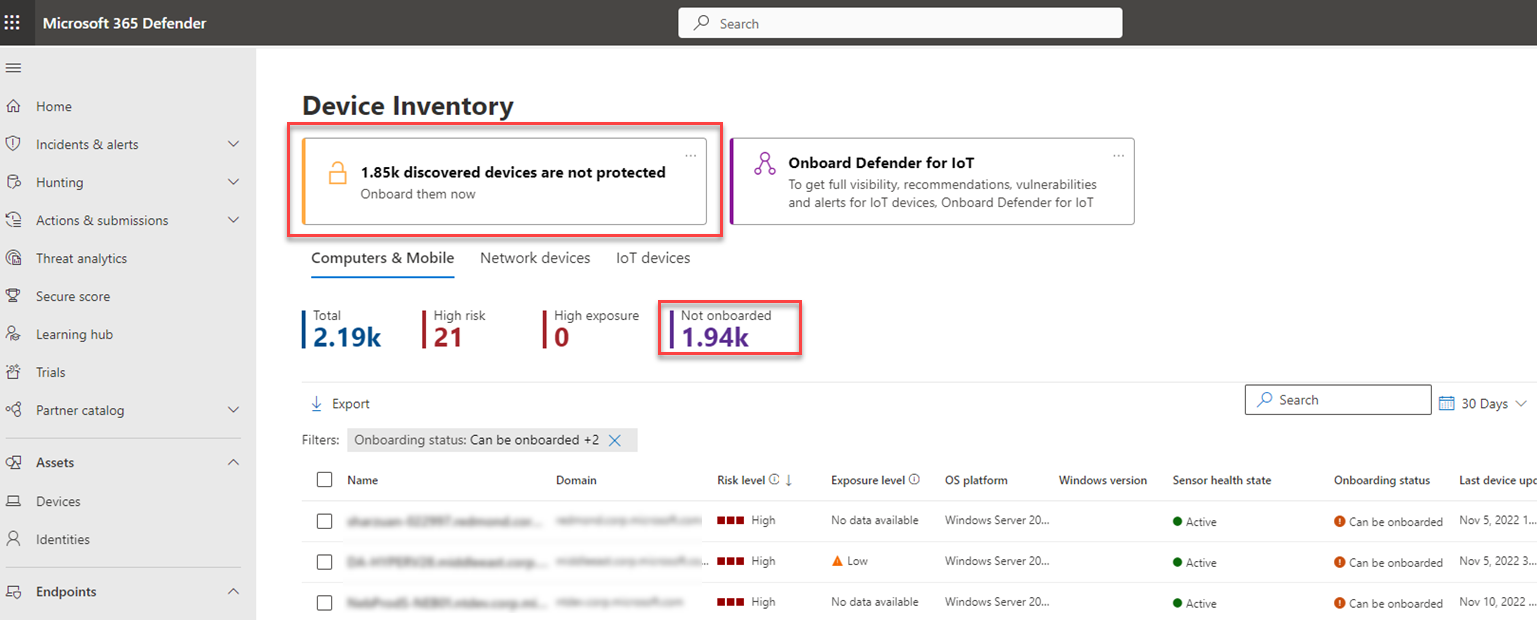
Task: Open more options on Defender for IoT card
Action: pyautogui.click(x=1118, y=155)
